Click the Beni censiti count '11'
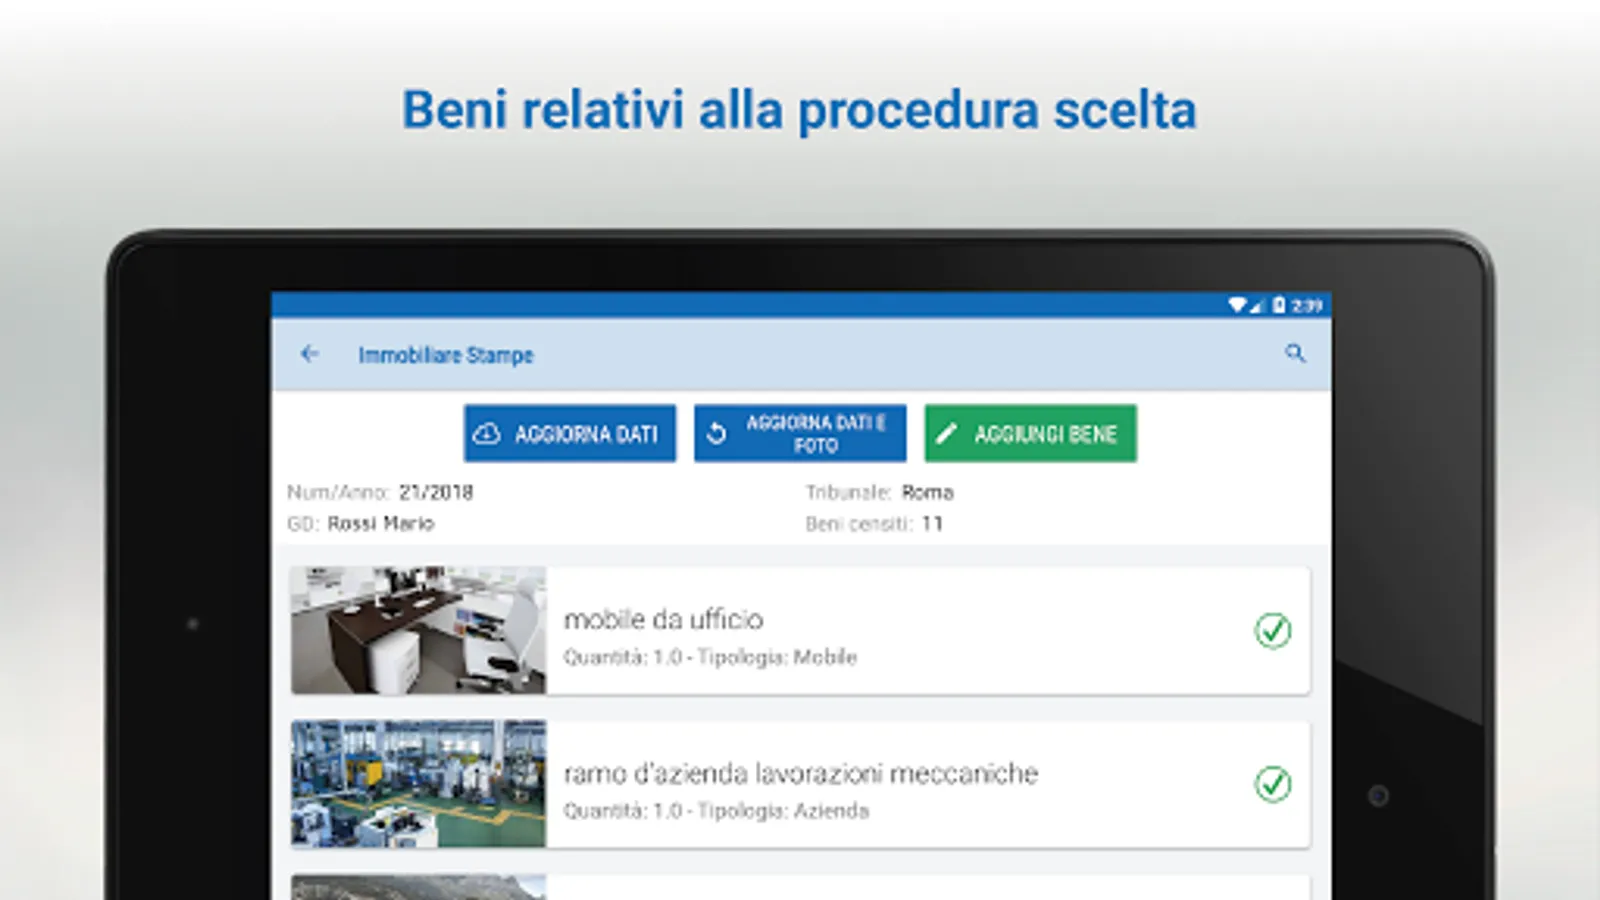This screenshot has width=1600, height=900. click(932, 523)
